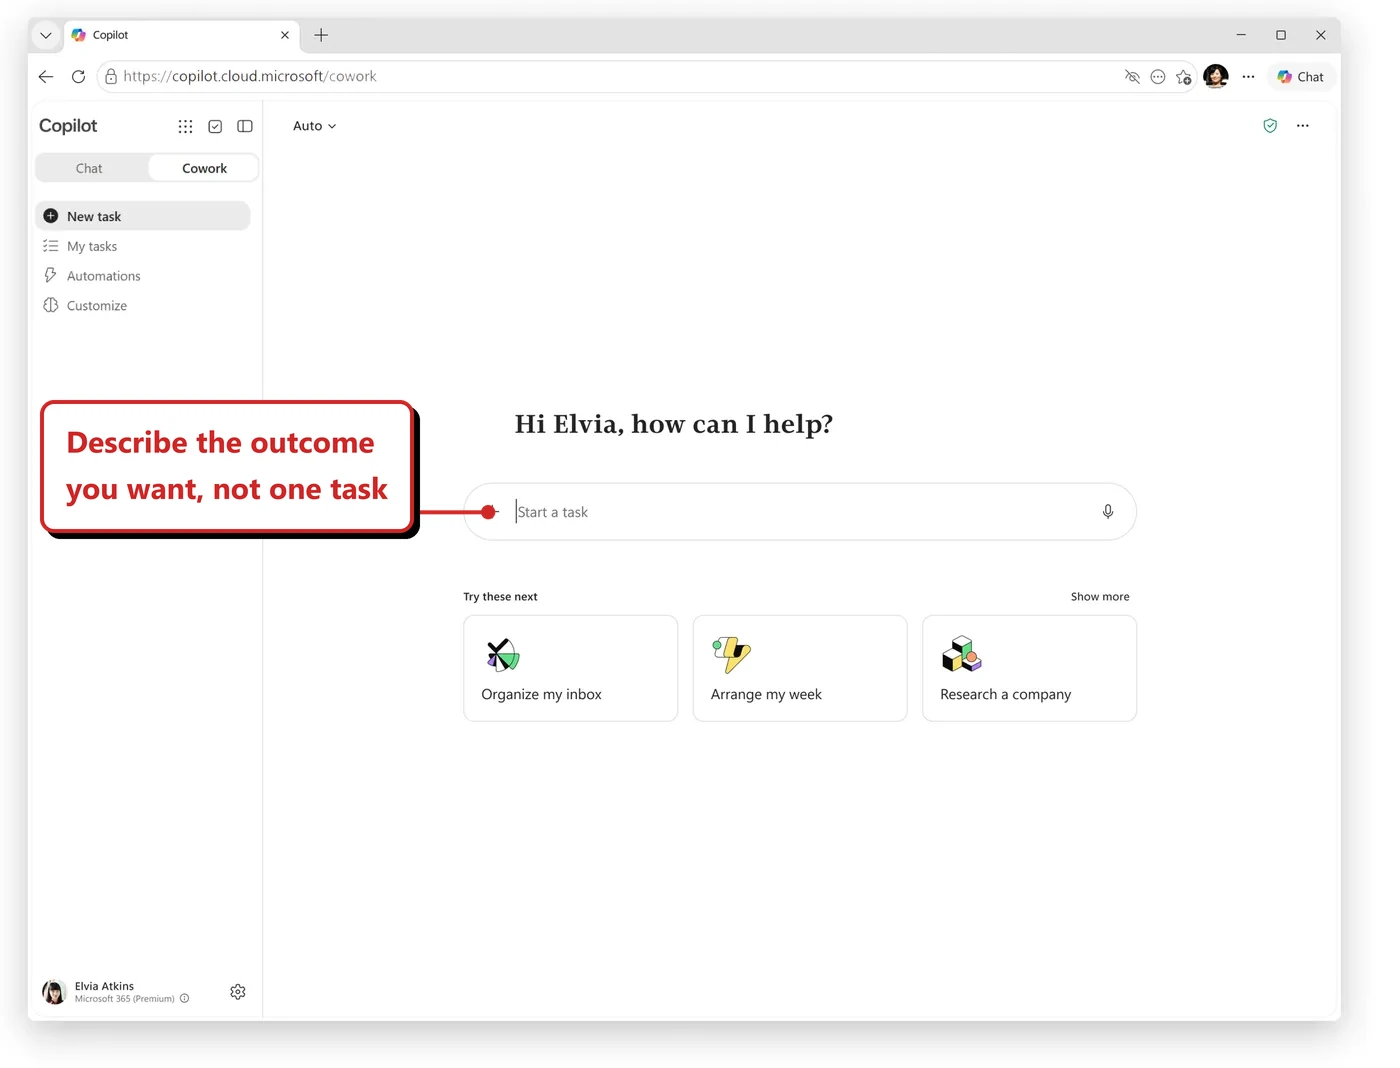The height and width of the screenshot is (1068, 1400).
Task: Click the crossed-out eye tracking icon
Action: coord(1132,77)
